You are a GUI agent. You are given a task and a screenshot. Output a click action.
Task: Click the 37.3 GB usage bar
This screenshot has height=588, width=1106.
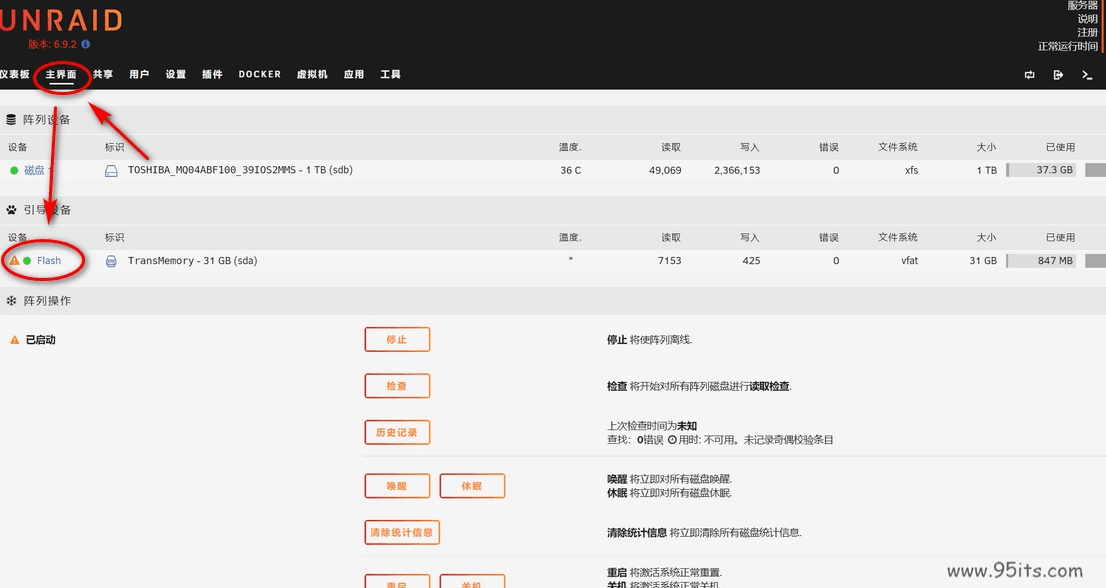pyautogui.click(x=1041, y=171)
